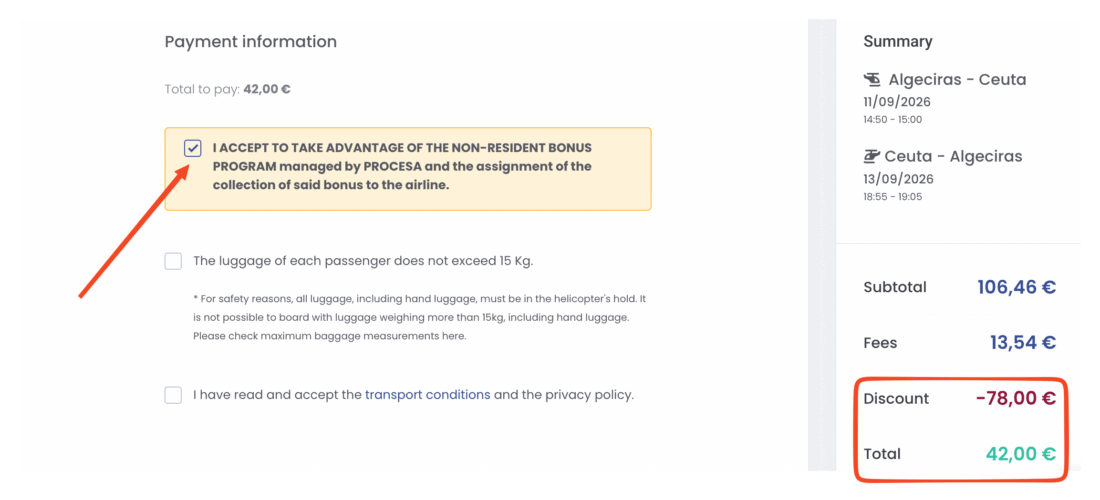This screenshot has height=500, width=1100.
Task: Click the return date 13/09/2026
Action: 898,179
